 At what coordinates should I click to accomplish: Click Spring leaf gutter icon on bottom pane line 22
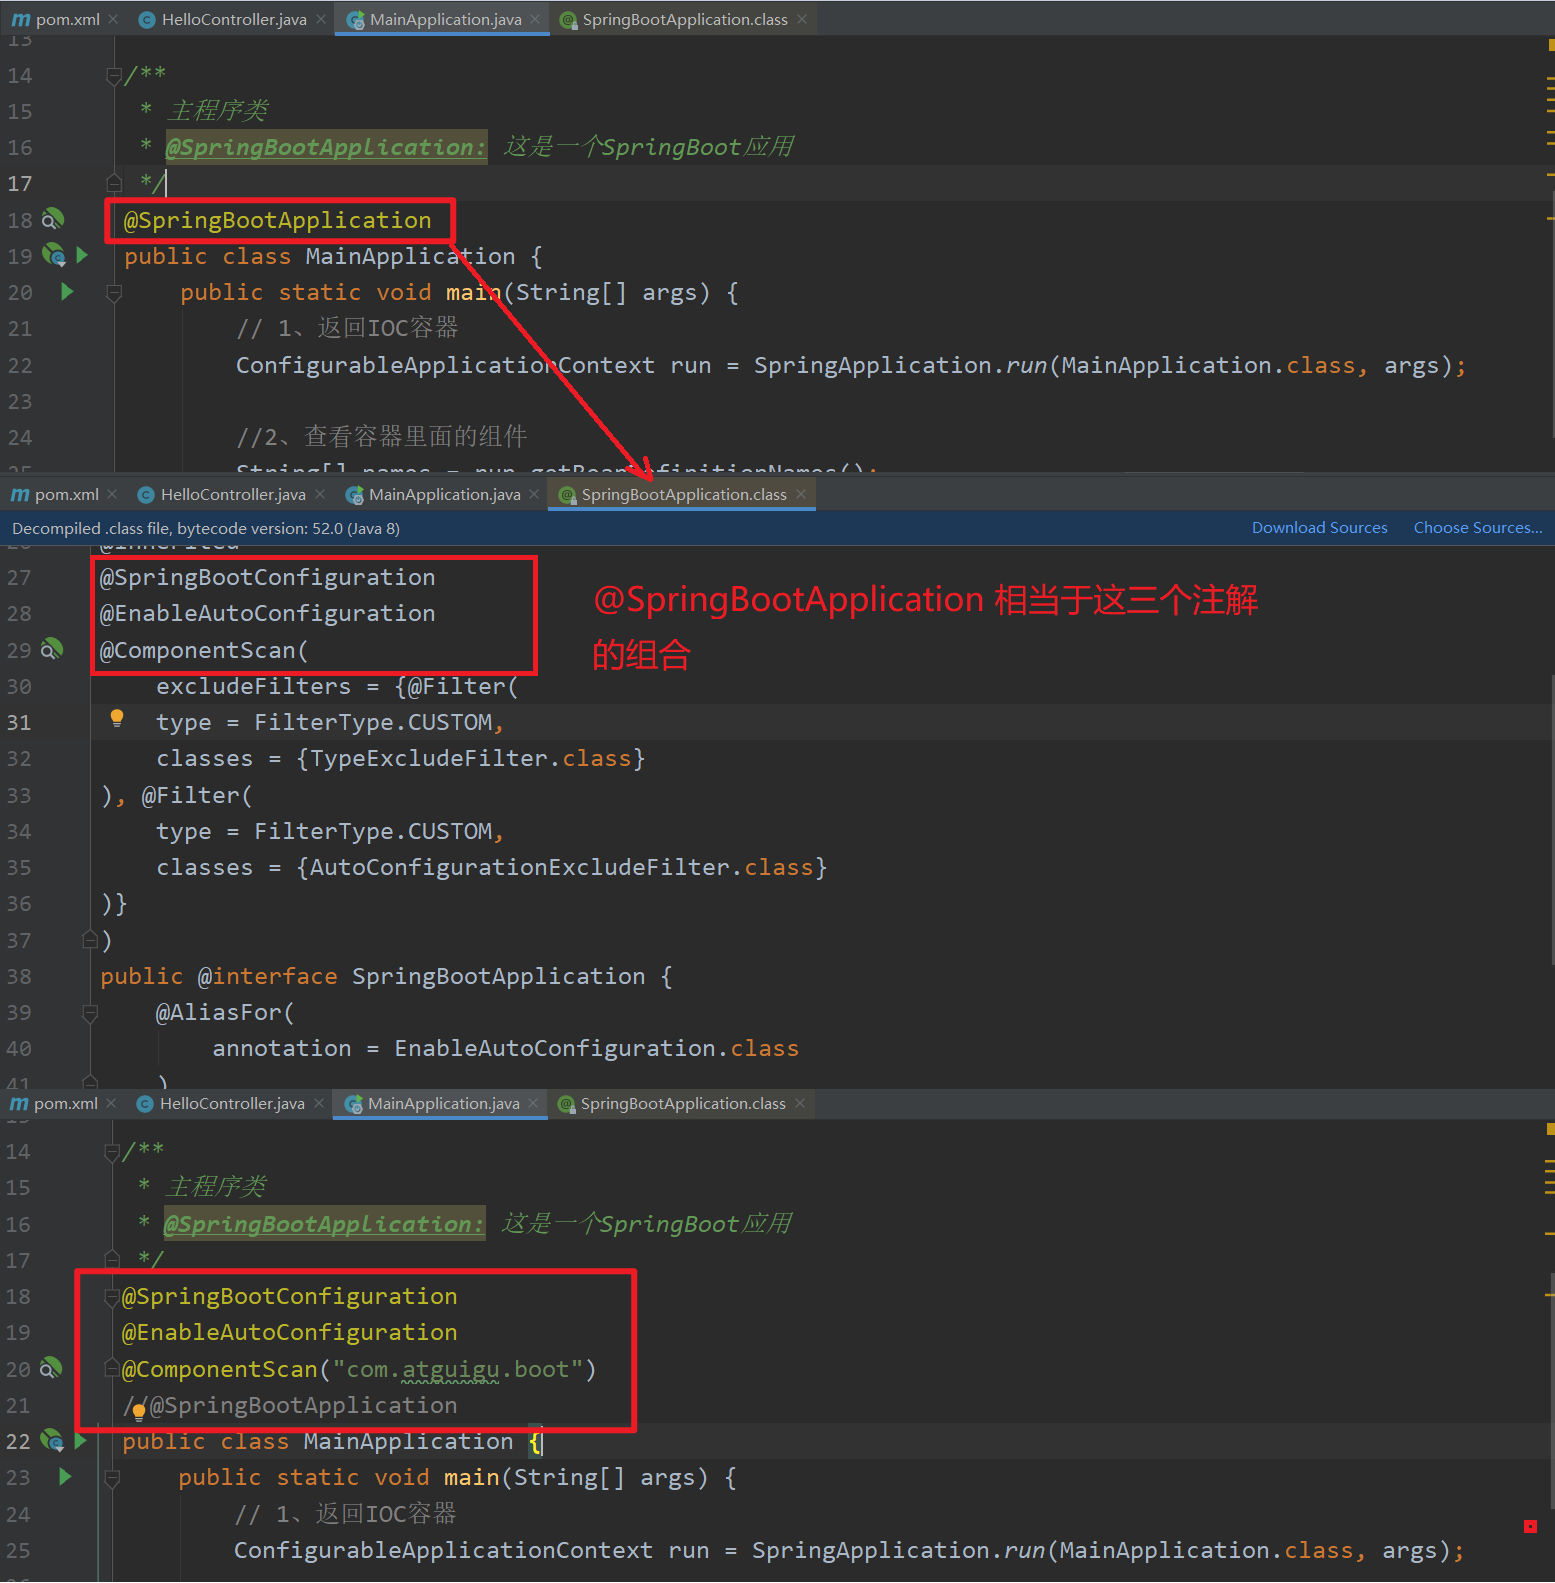pos(52,1441)
